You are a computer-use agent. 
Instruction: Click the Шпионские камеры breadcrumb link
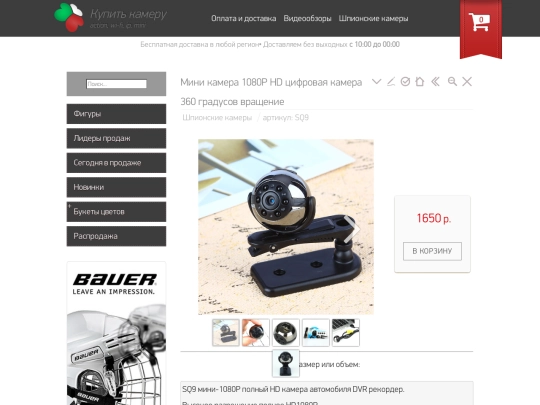217,118
